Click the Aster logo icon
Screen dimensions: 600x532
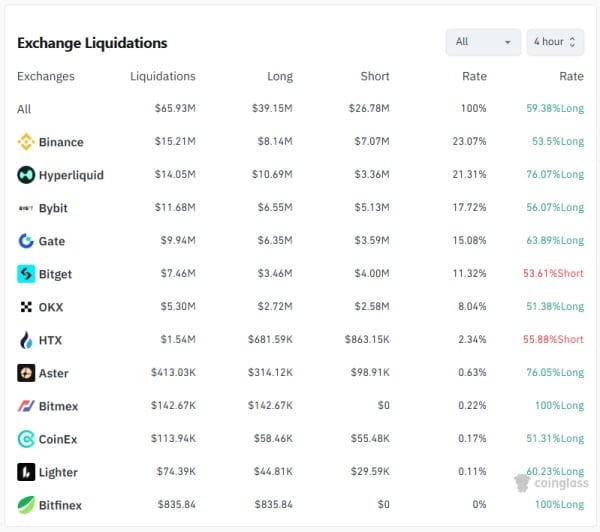pos(26,373)
